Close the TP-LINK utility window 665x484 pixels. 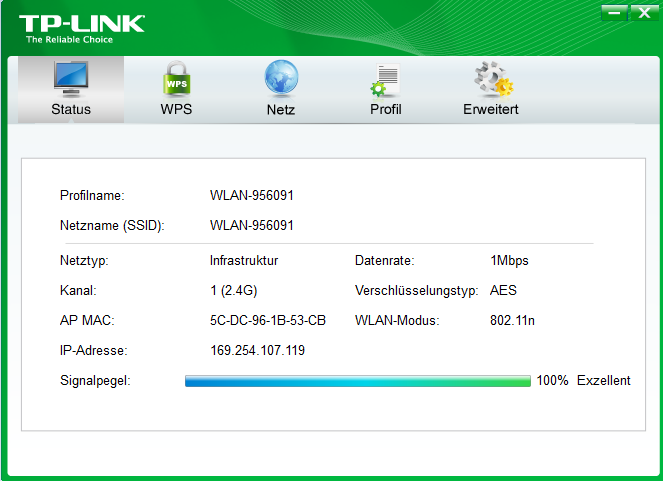[x=644, y=13]
